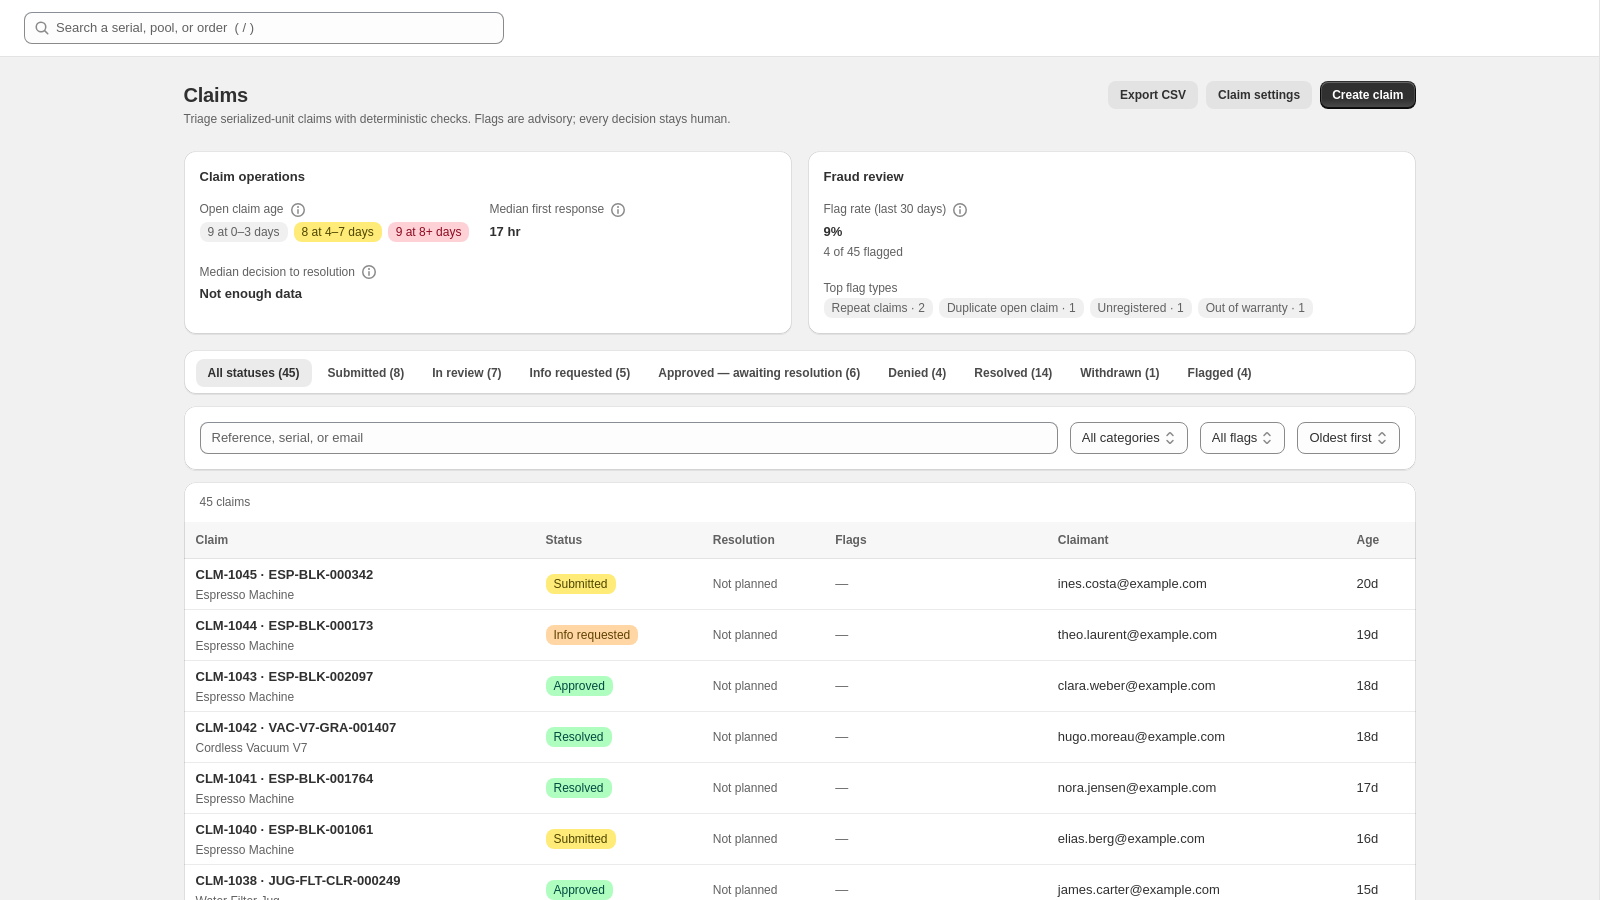
Task: Focus the serial, pool, or order search box
Action: (264, 28)
